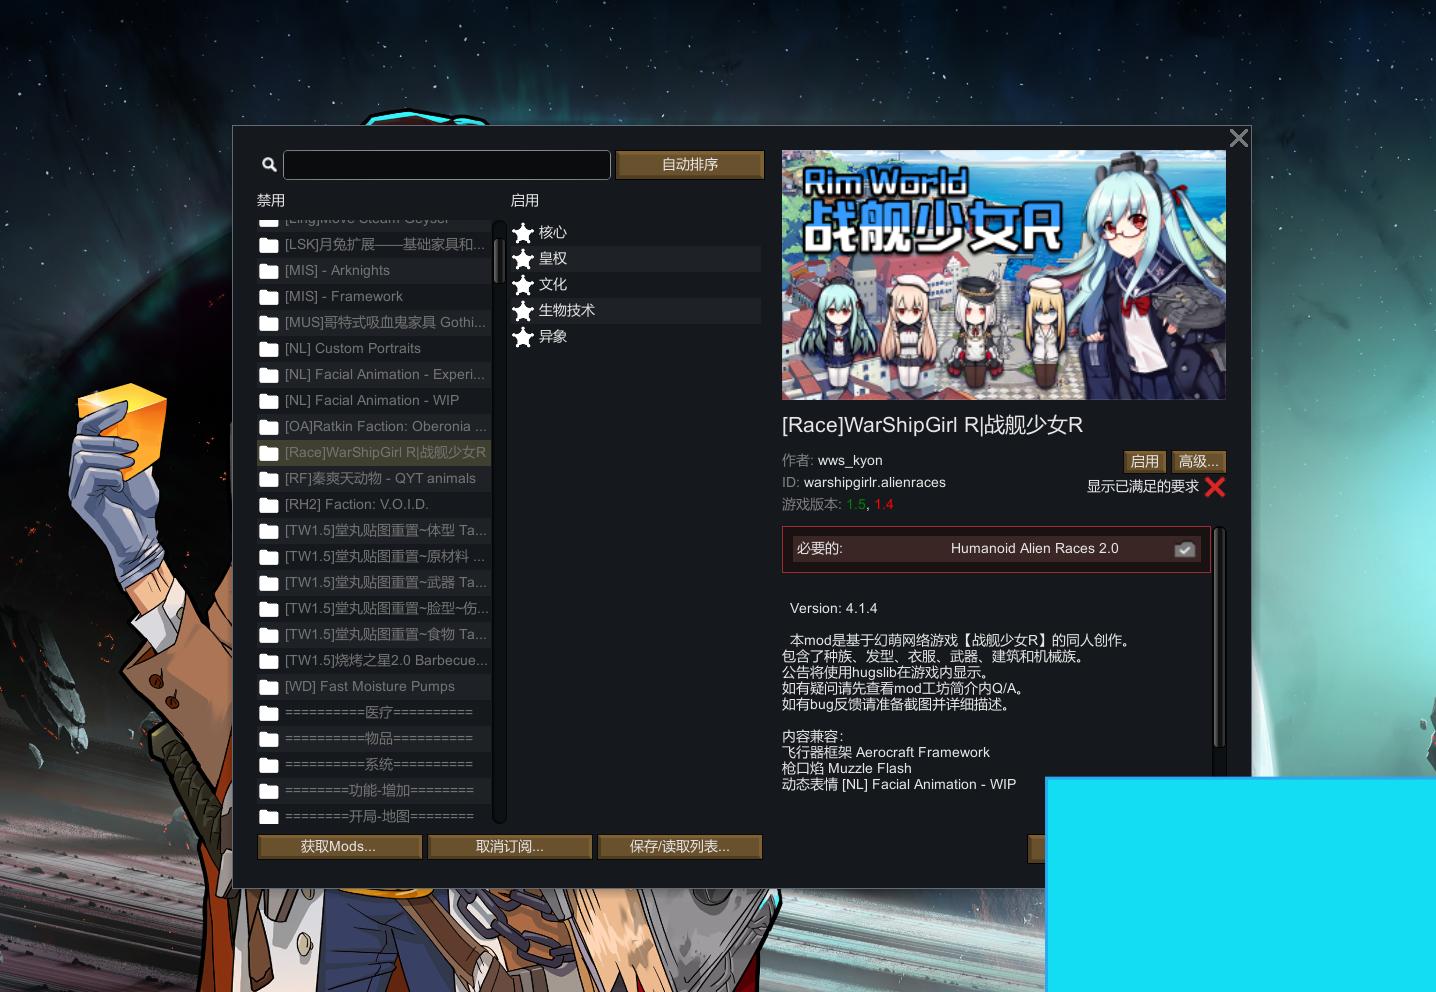Image resolution: width=1436 pixels, height=992 pixels.
Task: Click folder icon for ====物品==== separator
Action: point(269,739)
